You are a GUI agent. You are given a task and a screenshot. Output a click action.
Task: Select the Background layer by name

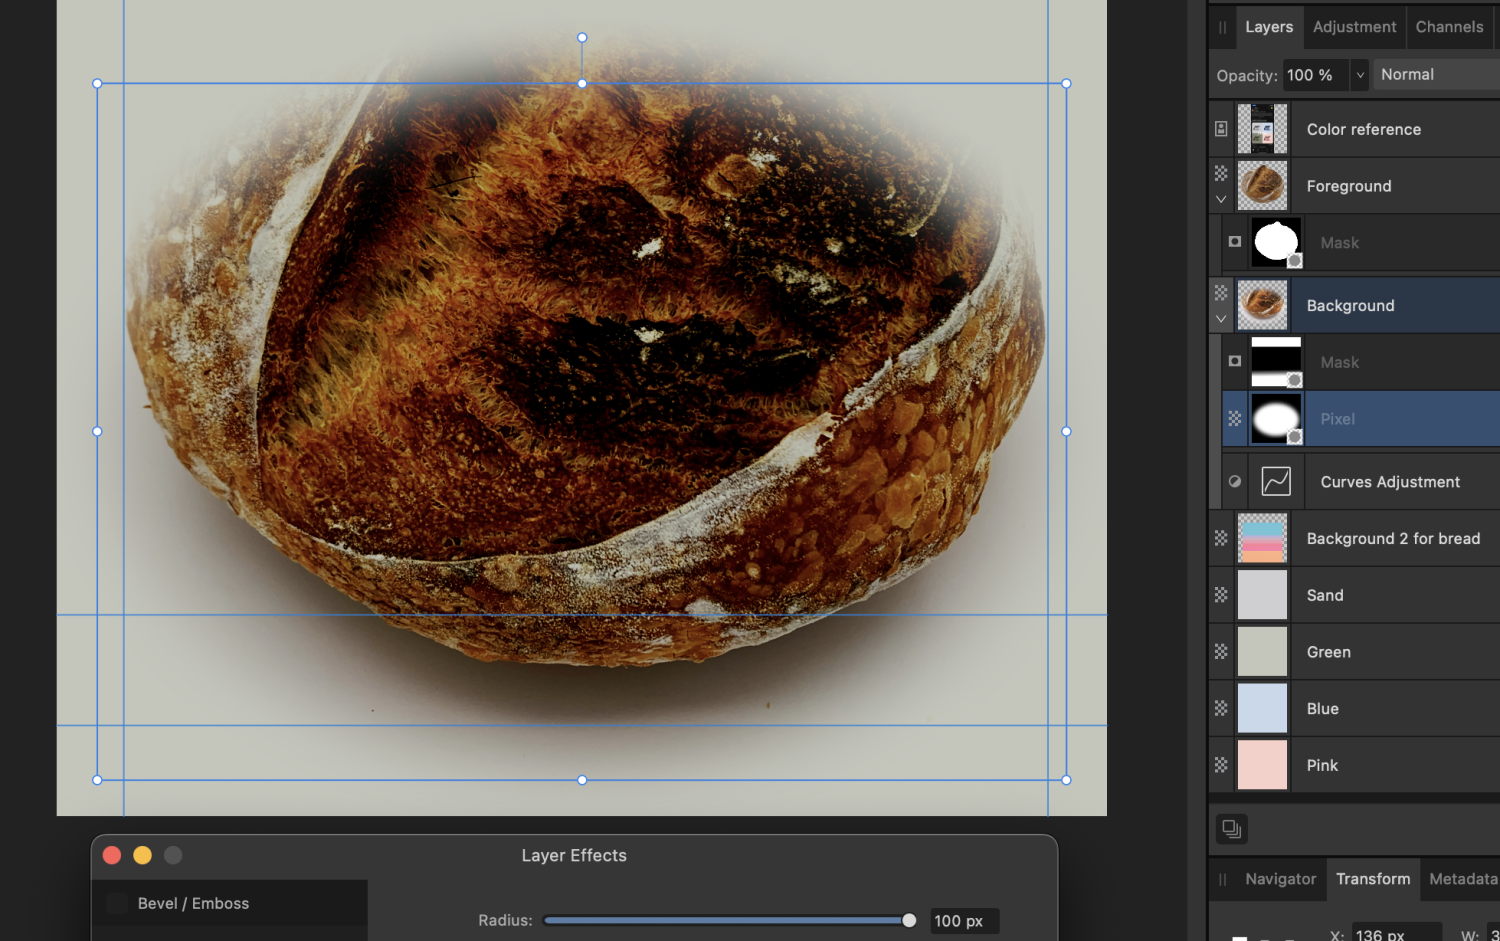coord(1350,305)
